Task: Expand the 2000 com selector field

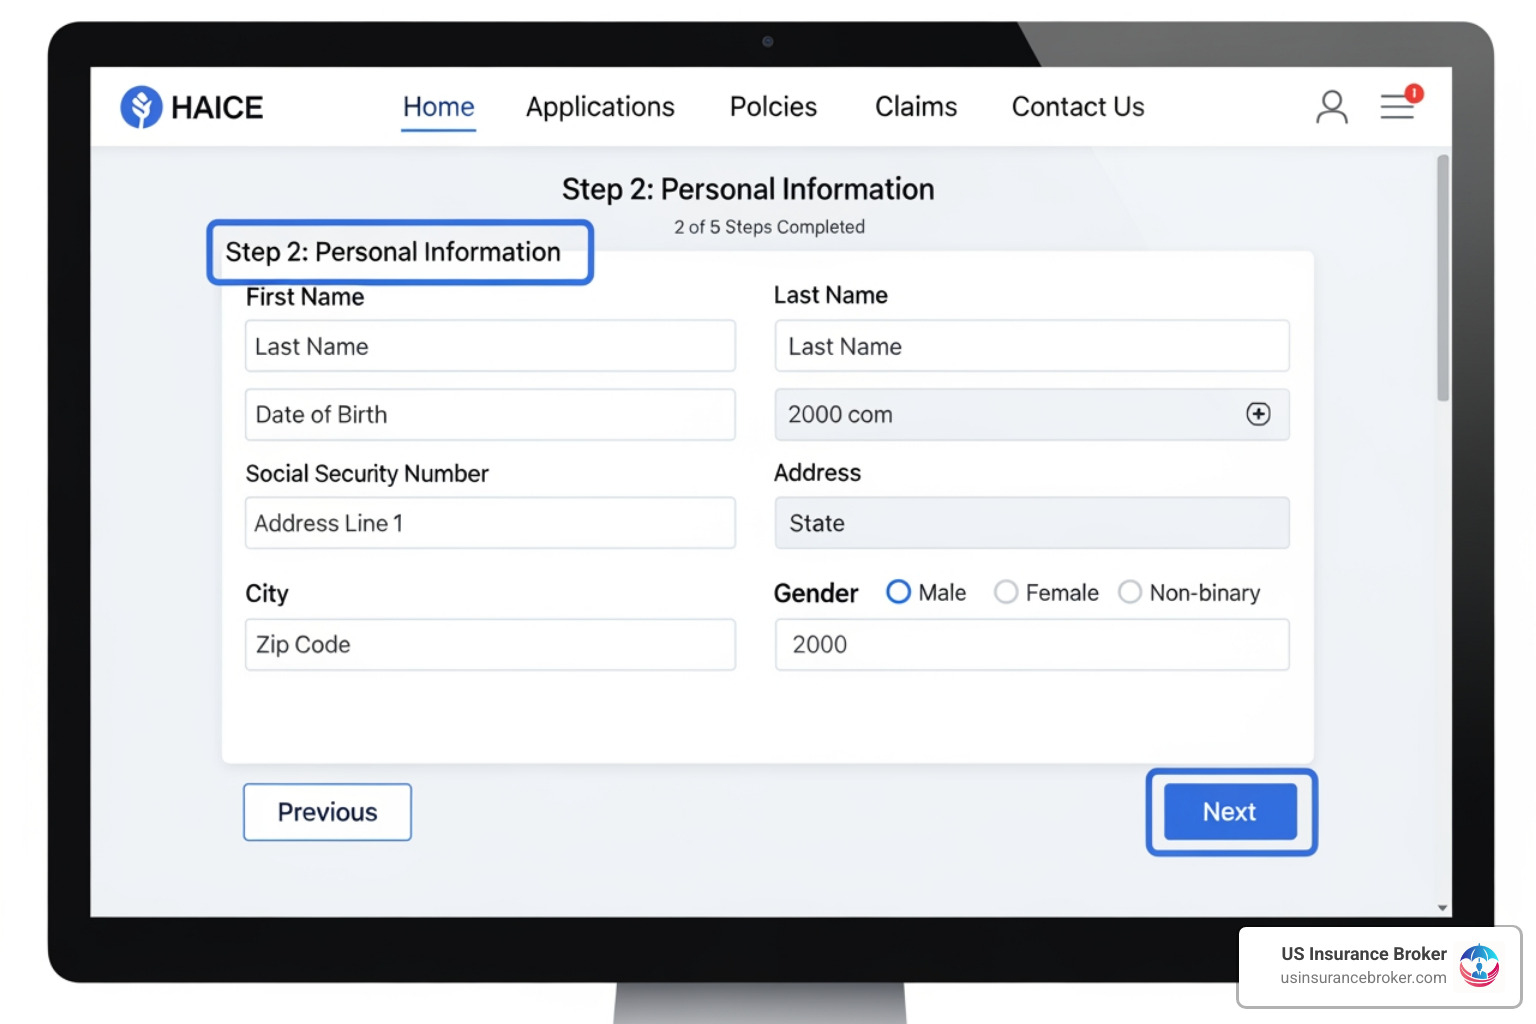Action: click(1032, 414)
